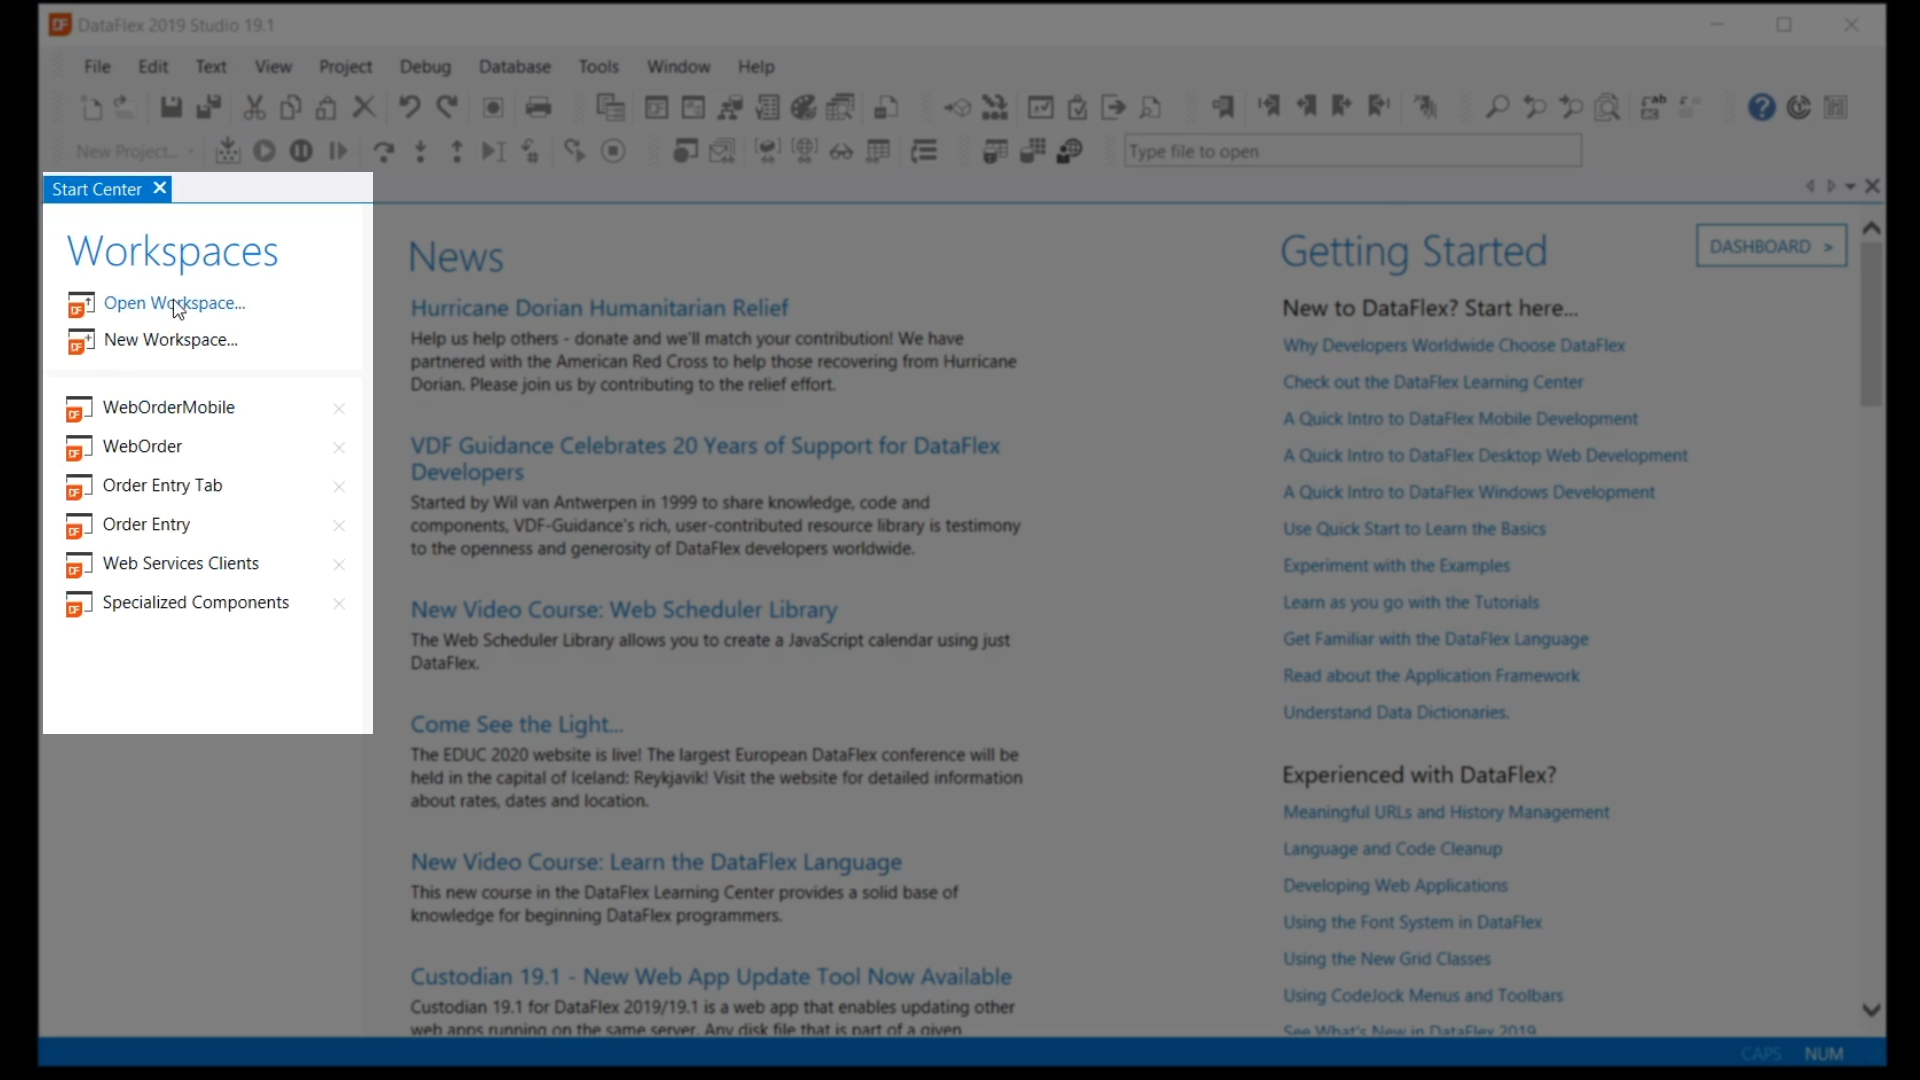
Task: Open the Order Entry Tab workspace
Action: coord(162,485)
